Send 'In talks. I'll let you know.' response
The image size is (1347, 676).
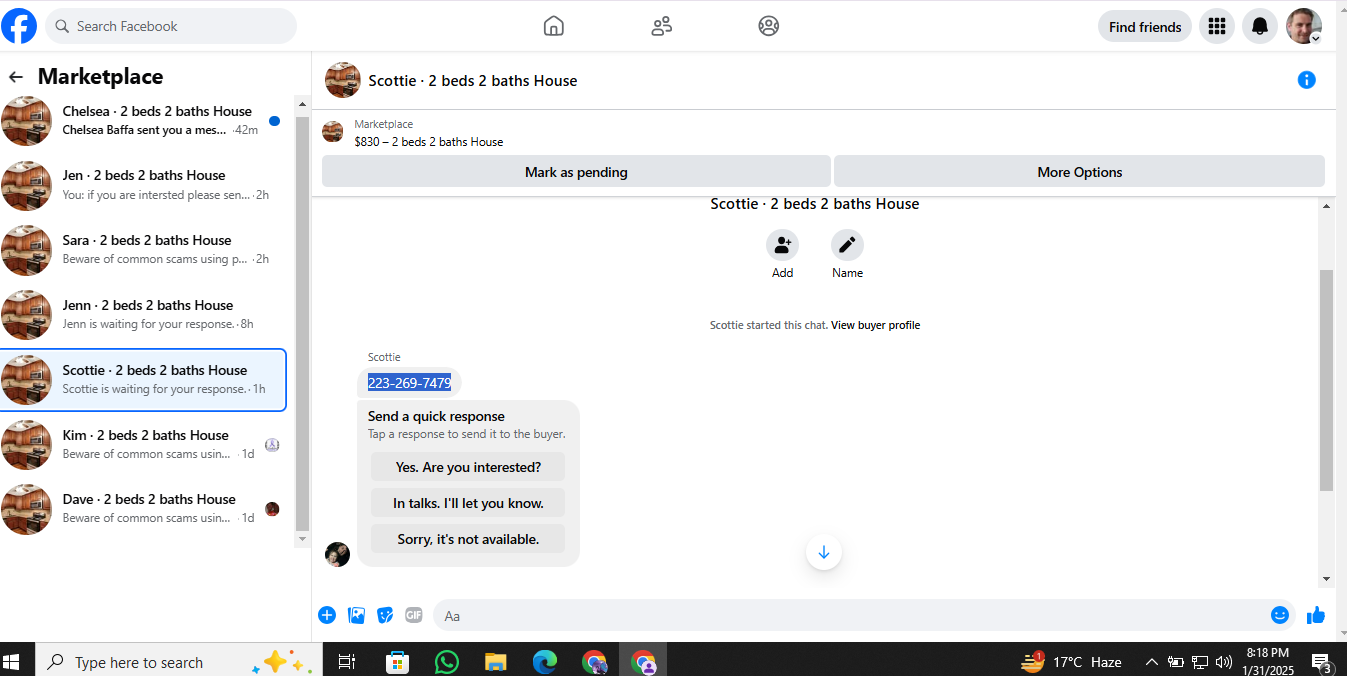[468, 503]
